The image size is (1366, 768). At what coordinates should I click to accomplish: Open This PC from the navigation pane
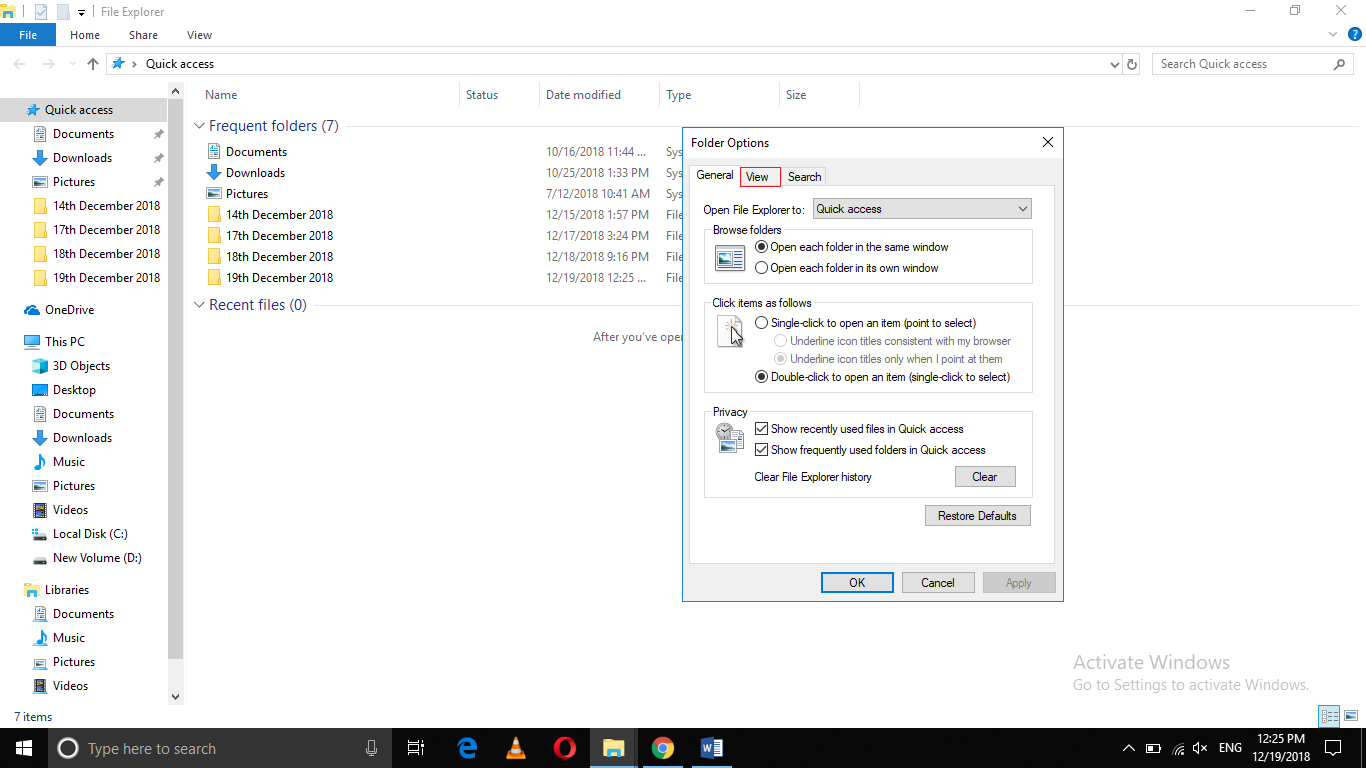click(63, 341)
